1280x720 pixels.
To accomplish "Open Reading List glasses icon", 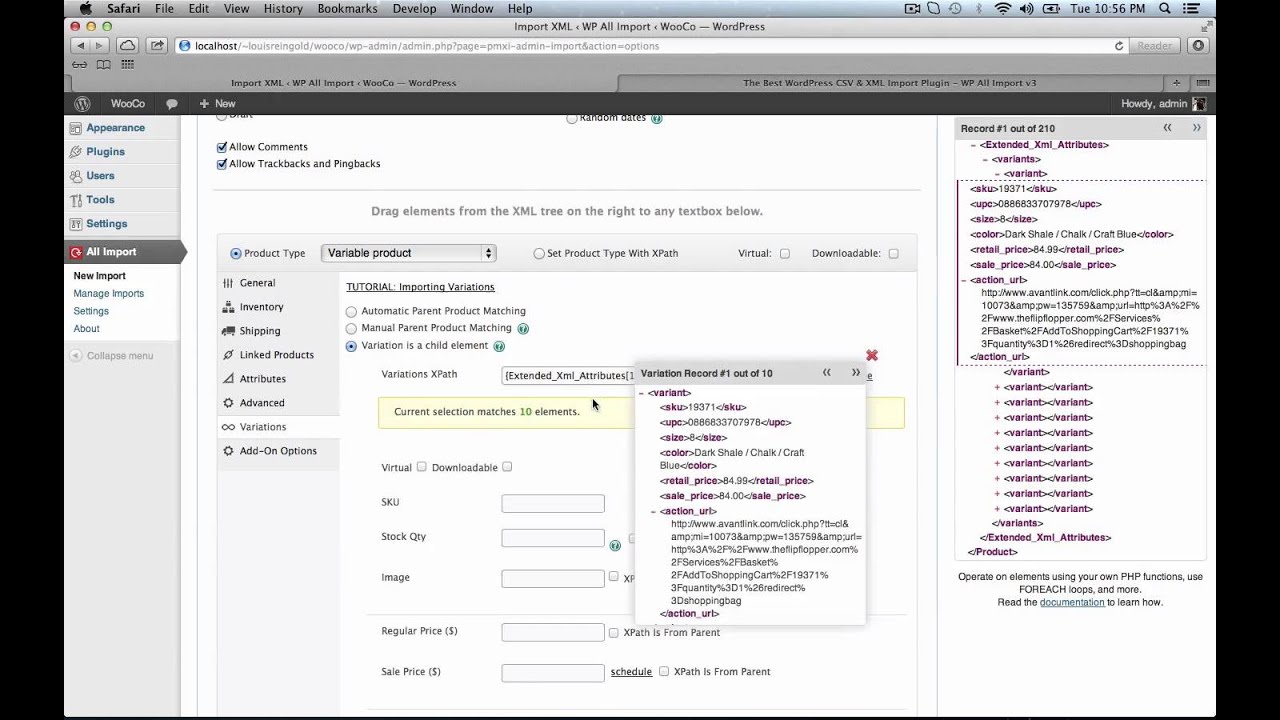I will (80, 65).
